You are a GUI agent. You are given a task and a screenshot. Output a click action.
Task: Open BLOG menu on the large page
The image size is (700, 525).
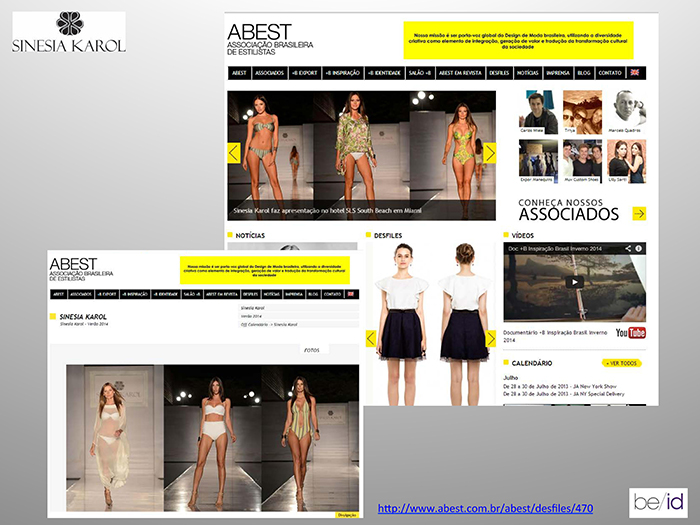(x=583, y=73)
